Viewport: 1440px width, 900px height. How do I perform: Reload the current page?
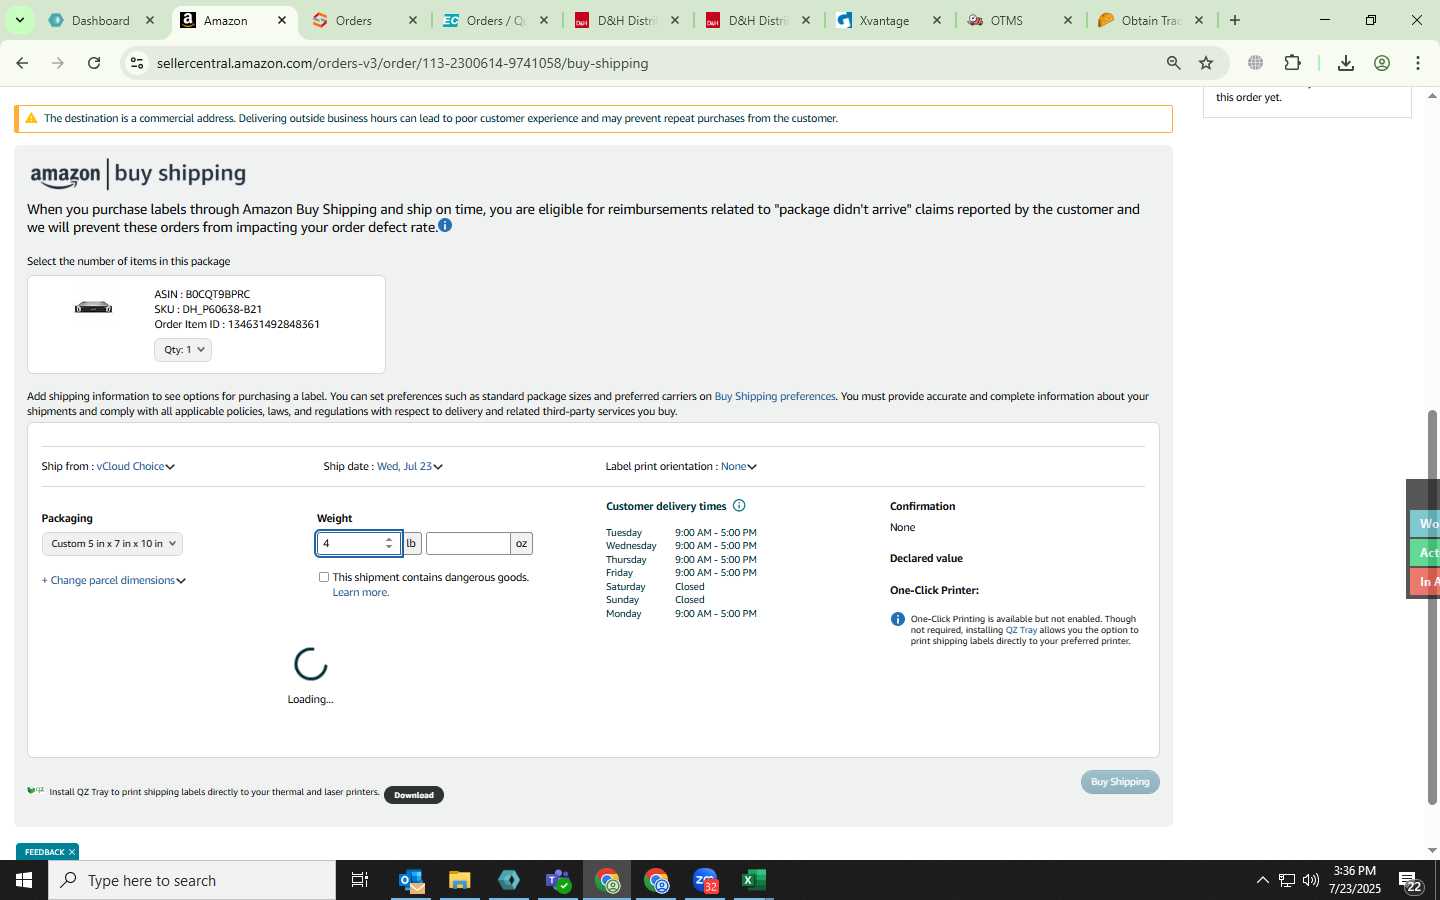click(94, 63)
